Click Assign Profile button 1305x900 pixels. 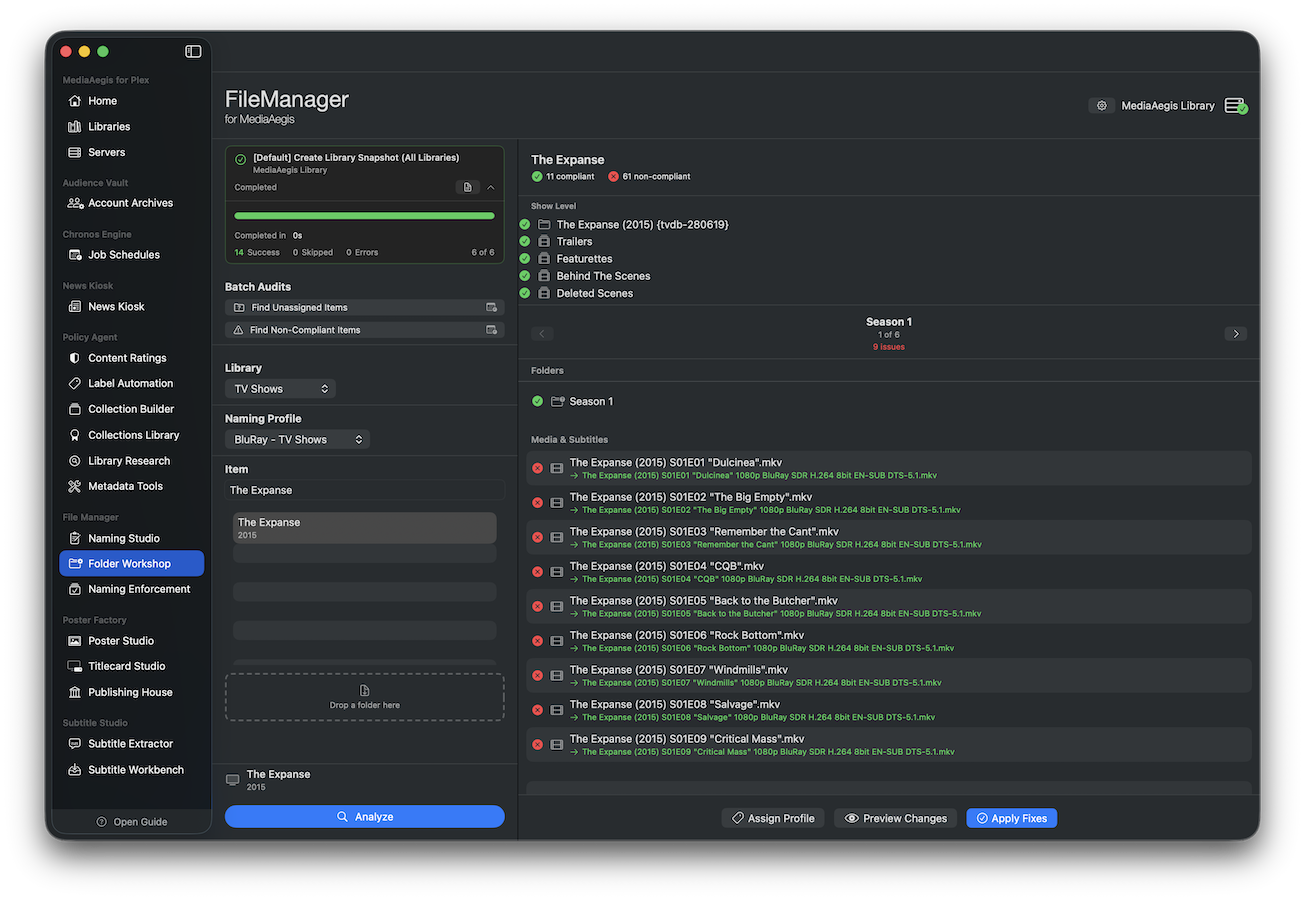pyautogui.click(x=773, y=818)
